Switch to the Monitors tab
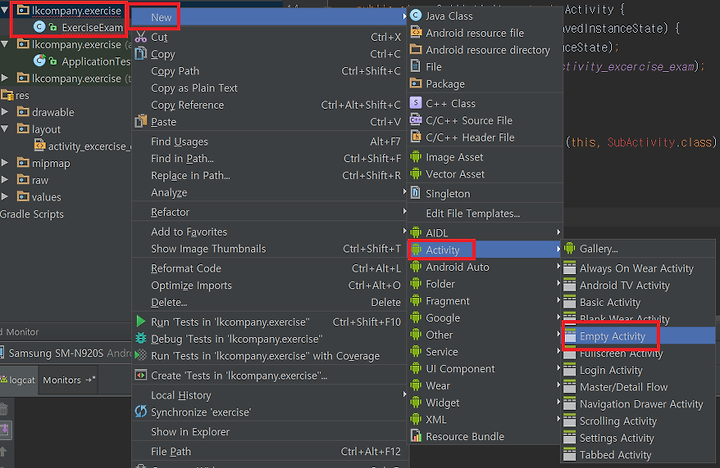The height and width of the screenshot is (468, 720). point(68,380)
